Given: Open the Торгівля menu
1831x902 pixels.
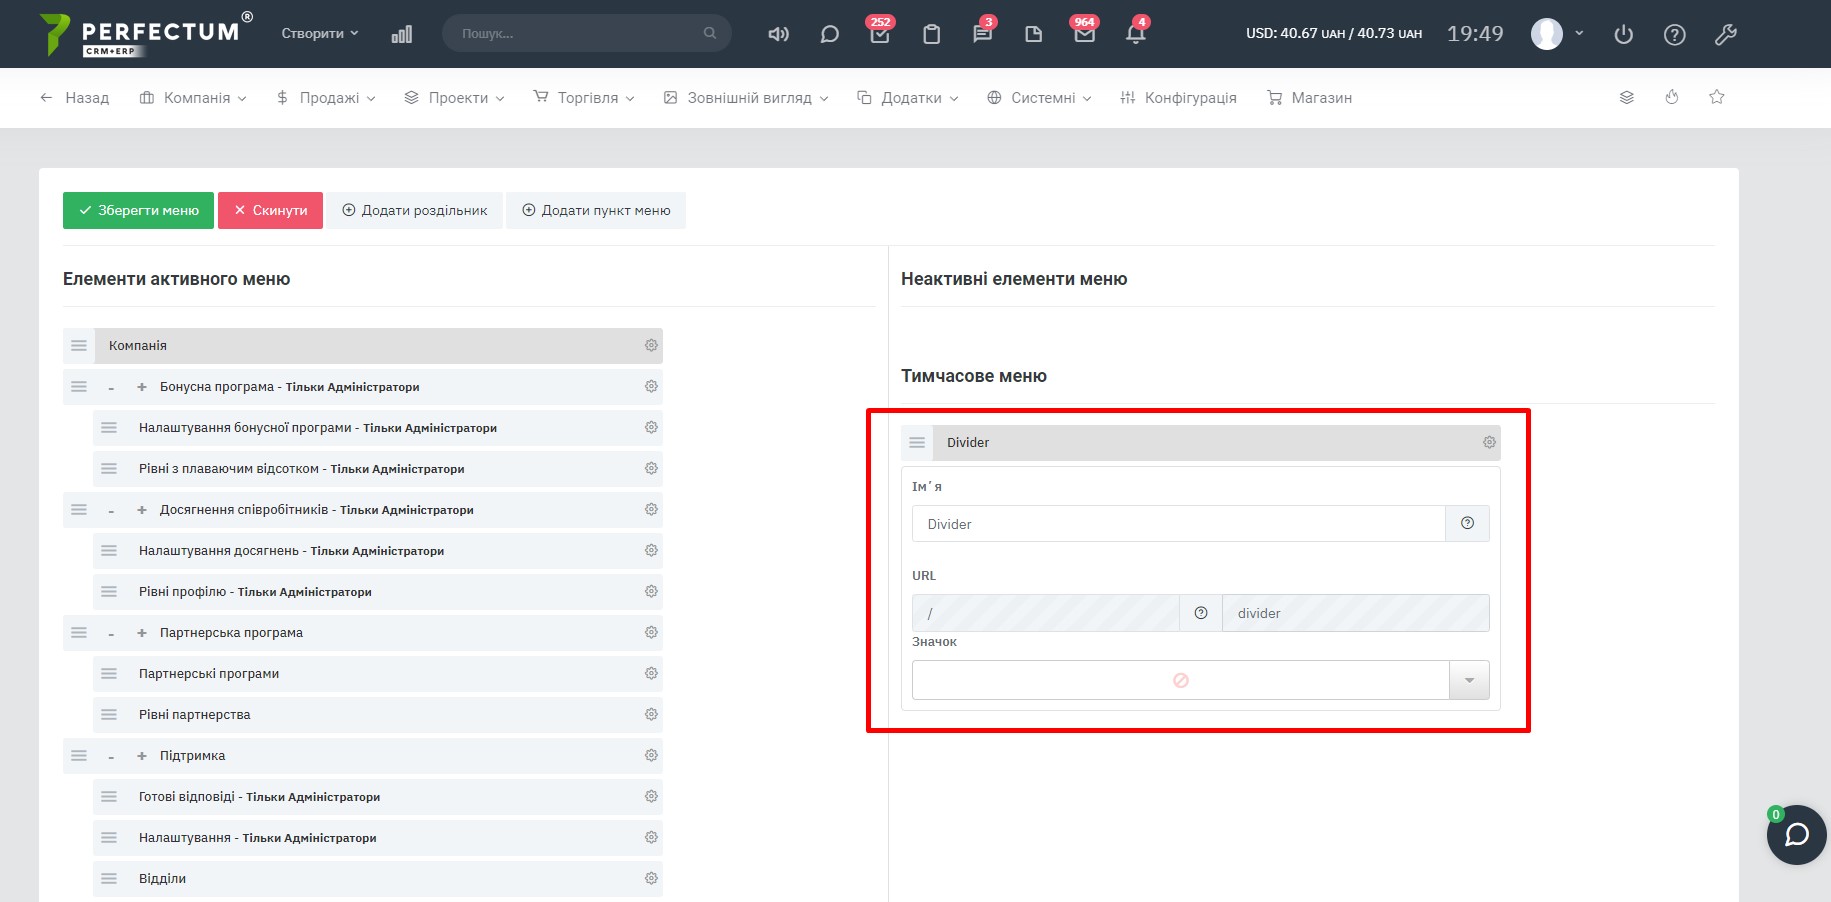Looking at the screenshot, I should coord(585,97).
